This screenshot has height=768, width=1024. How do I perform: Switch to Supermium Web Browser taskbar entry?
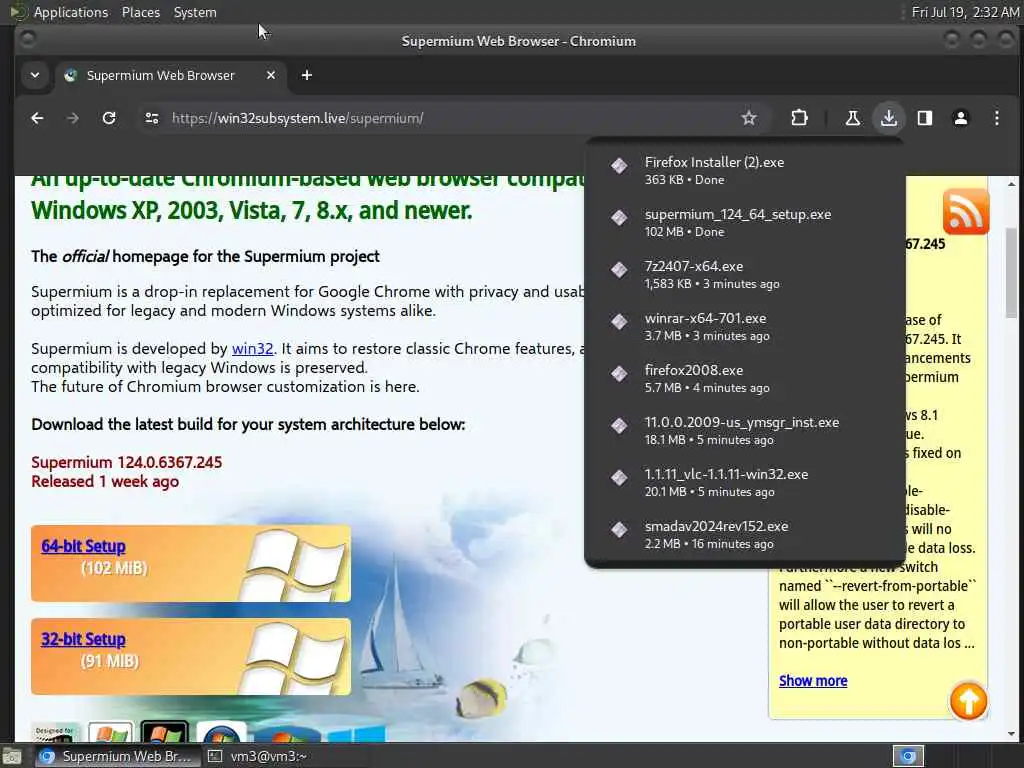pos(116,756)
